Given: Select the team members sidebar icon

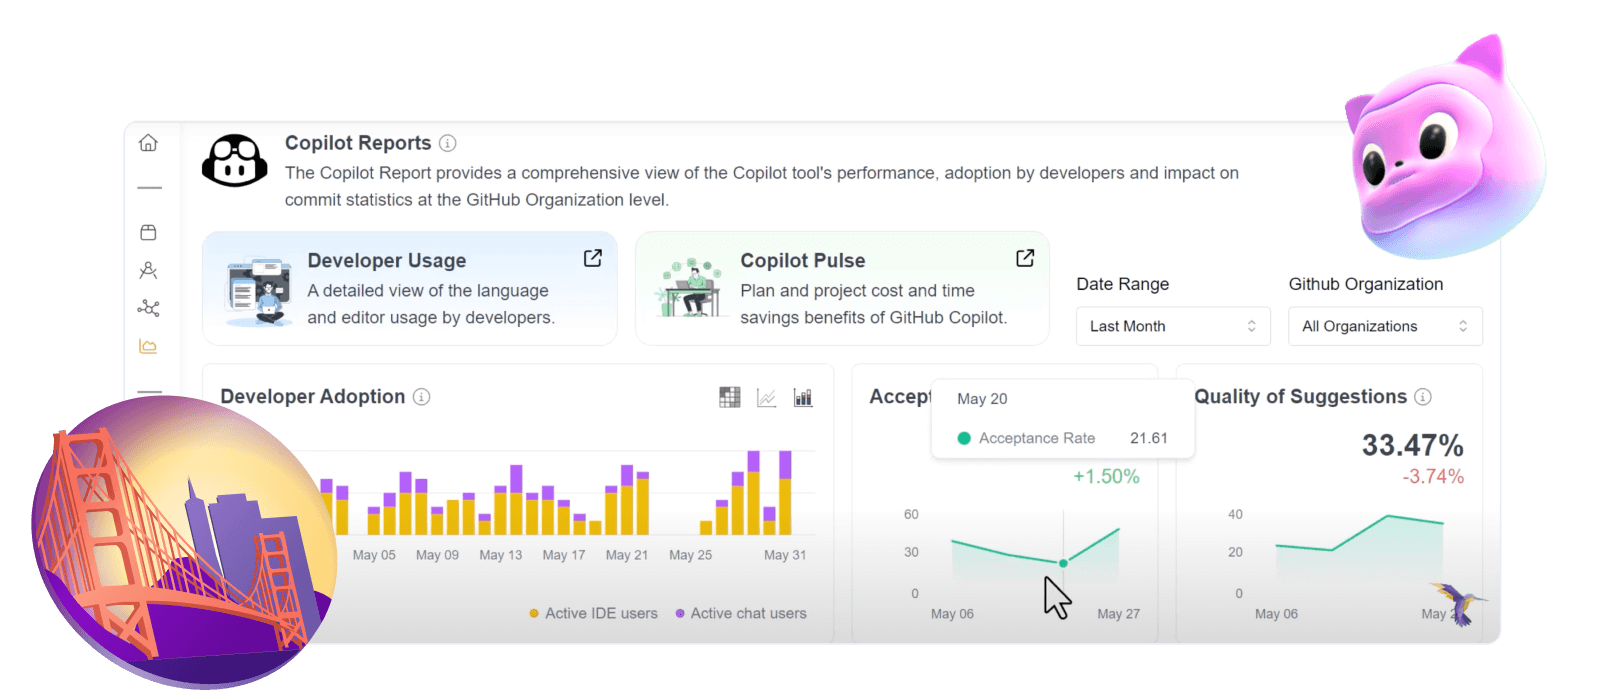Looking at the screenshot, I should click(x=148, y=270).
